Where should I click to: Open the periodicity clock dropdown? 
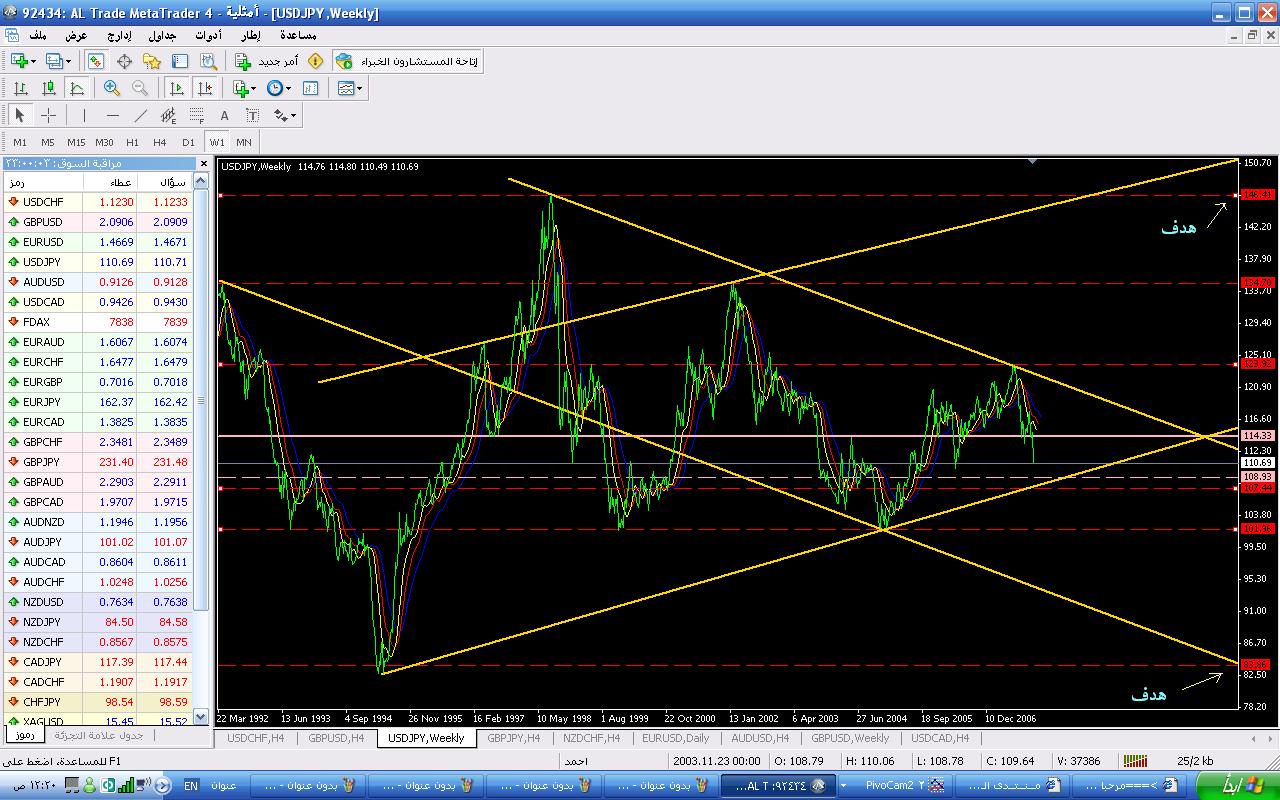288,89
